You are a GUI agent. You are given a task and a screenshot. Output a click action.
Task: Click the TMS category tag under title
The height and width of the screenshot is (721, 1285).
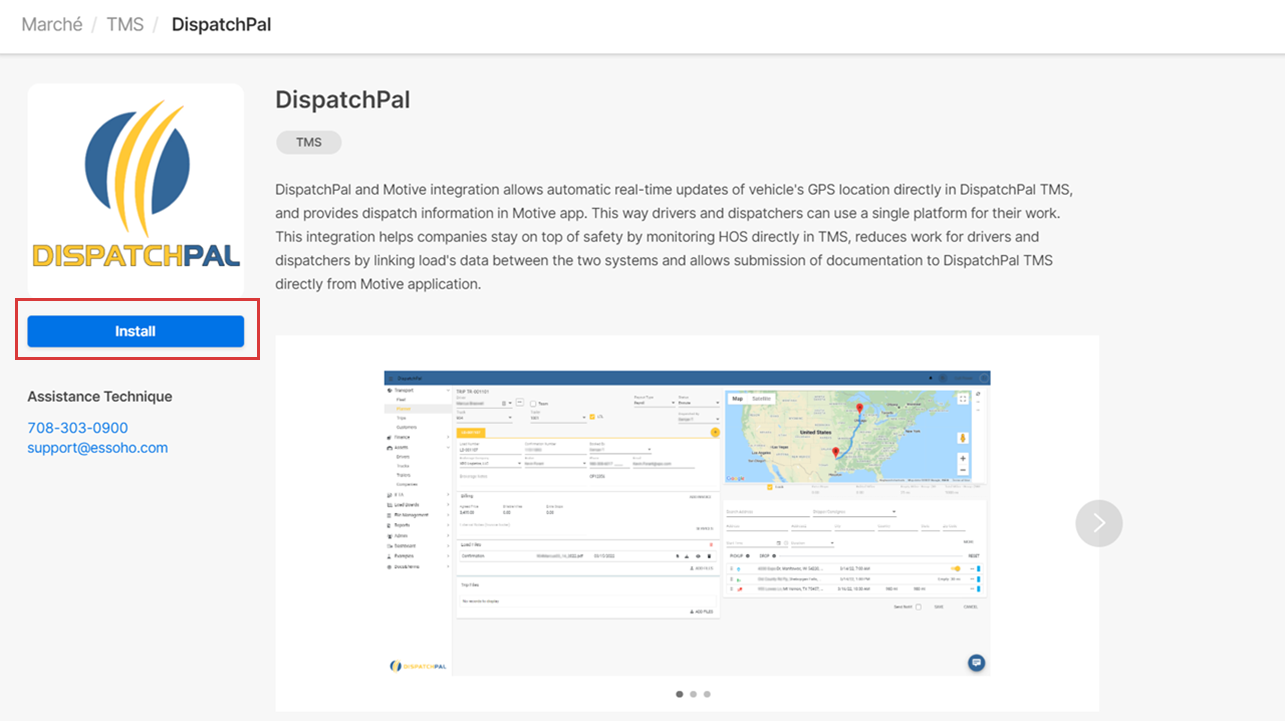click(308, 142)
